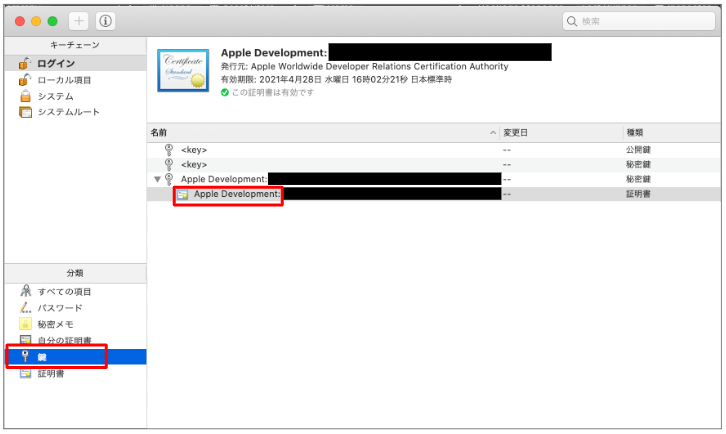Click the 証明書 type cell in list
Image resolution: width=726 pixels, height=434 pixels.
(638, 194)
